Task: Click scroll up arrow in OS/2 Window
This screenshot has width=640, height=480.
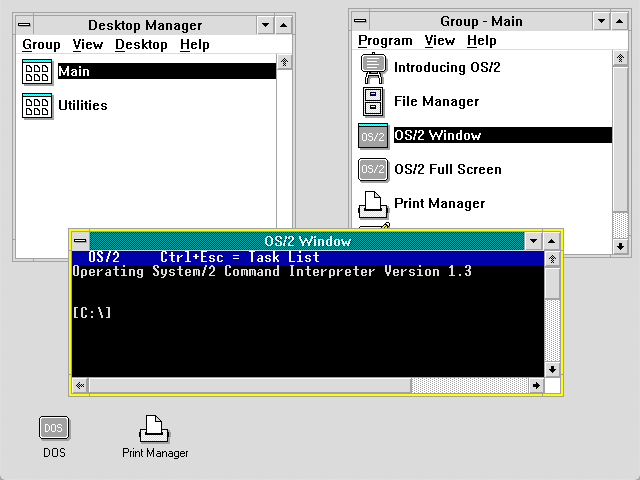Action: (x=552, y=259)
